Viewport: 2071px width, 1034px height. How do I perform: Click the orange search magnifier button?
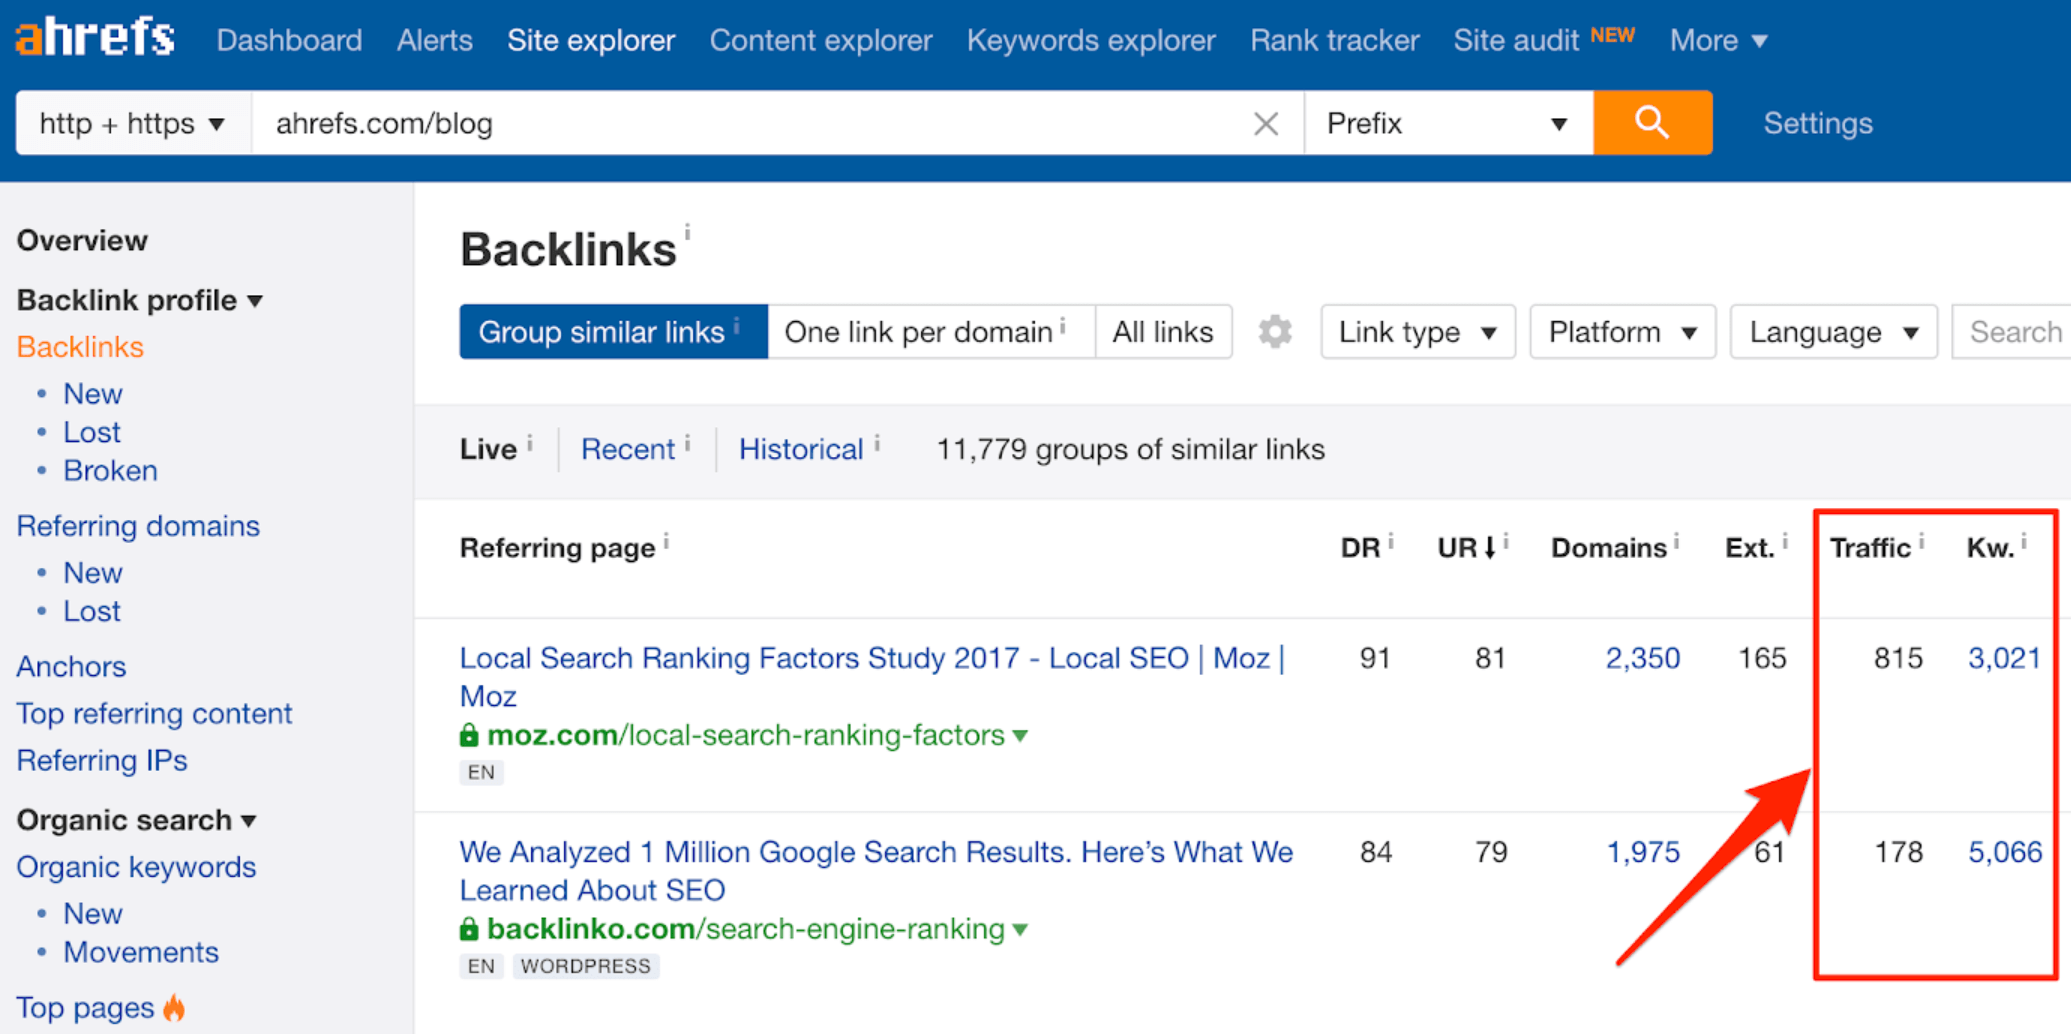(1652, 123)
